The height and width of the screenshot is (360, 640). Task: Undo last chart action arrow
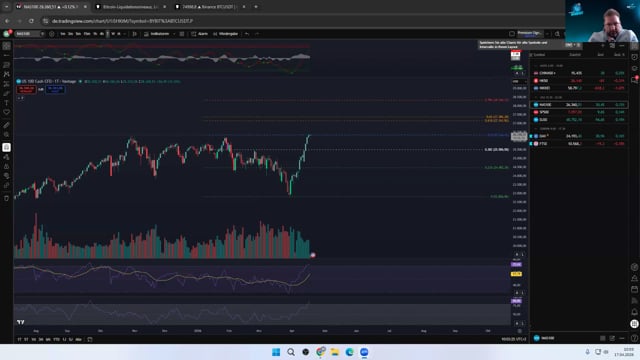(x=247, y=34)
